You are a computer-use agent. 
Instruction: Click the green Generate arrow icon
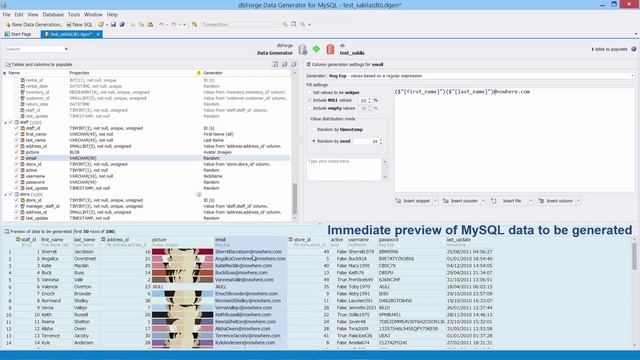tap(316, 49)
